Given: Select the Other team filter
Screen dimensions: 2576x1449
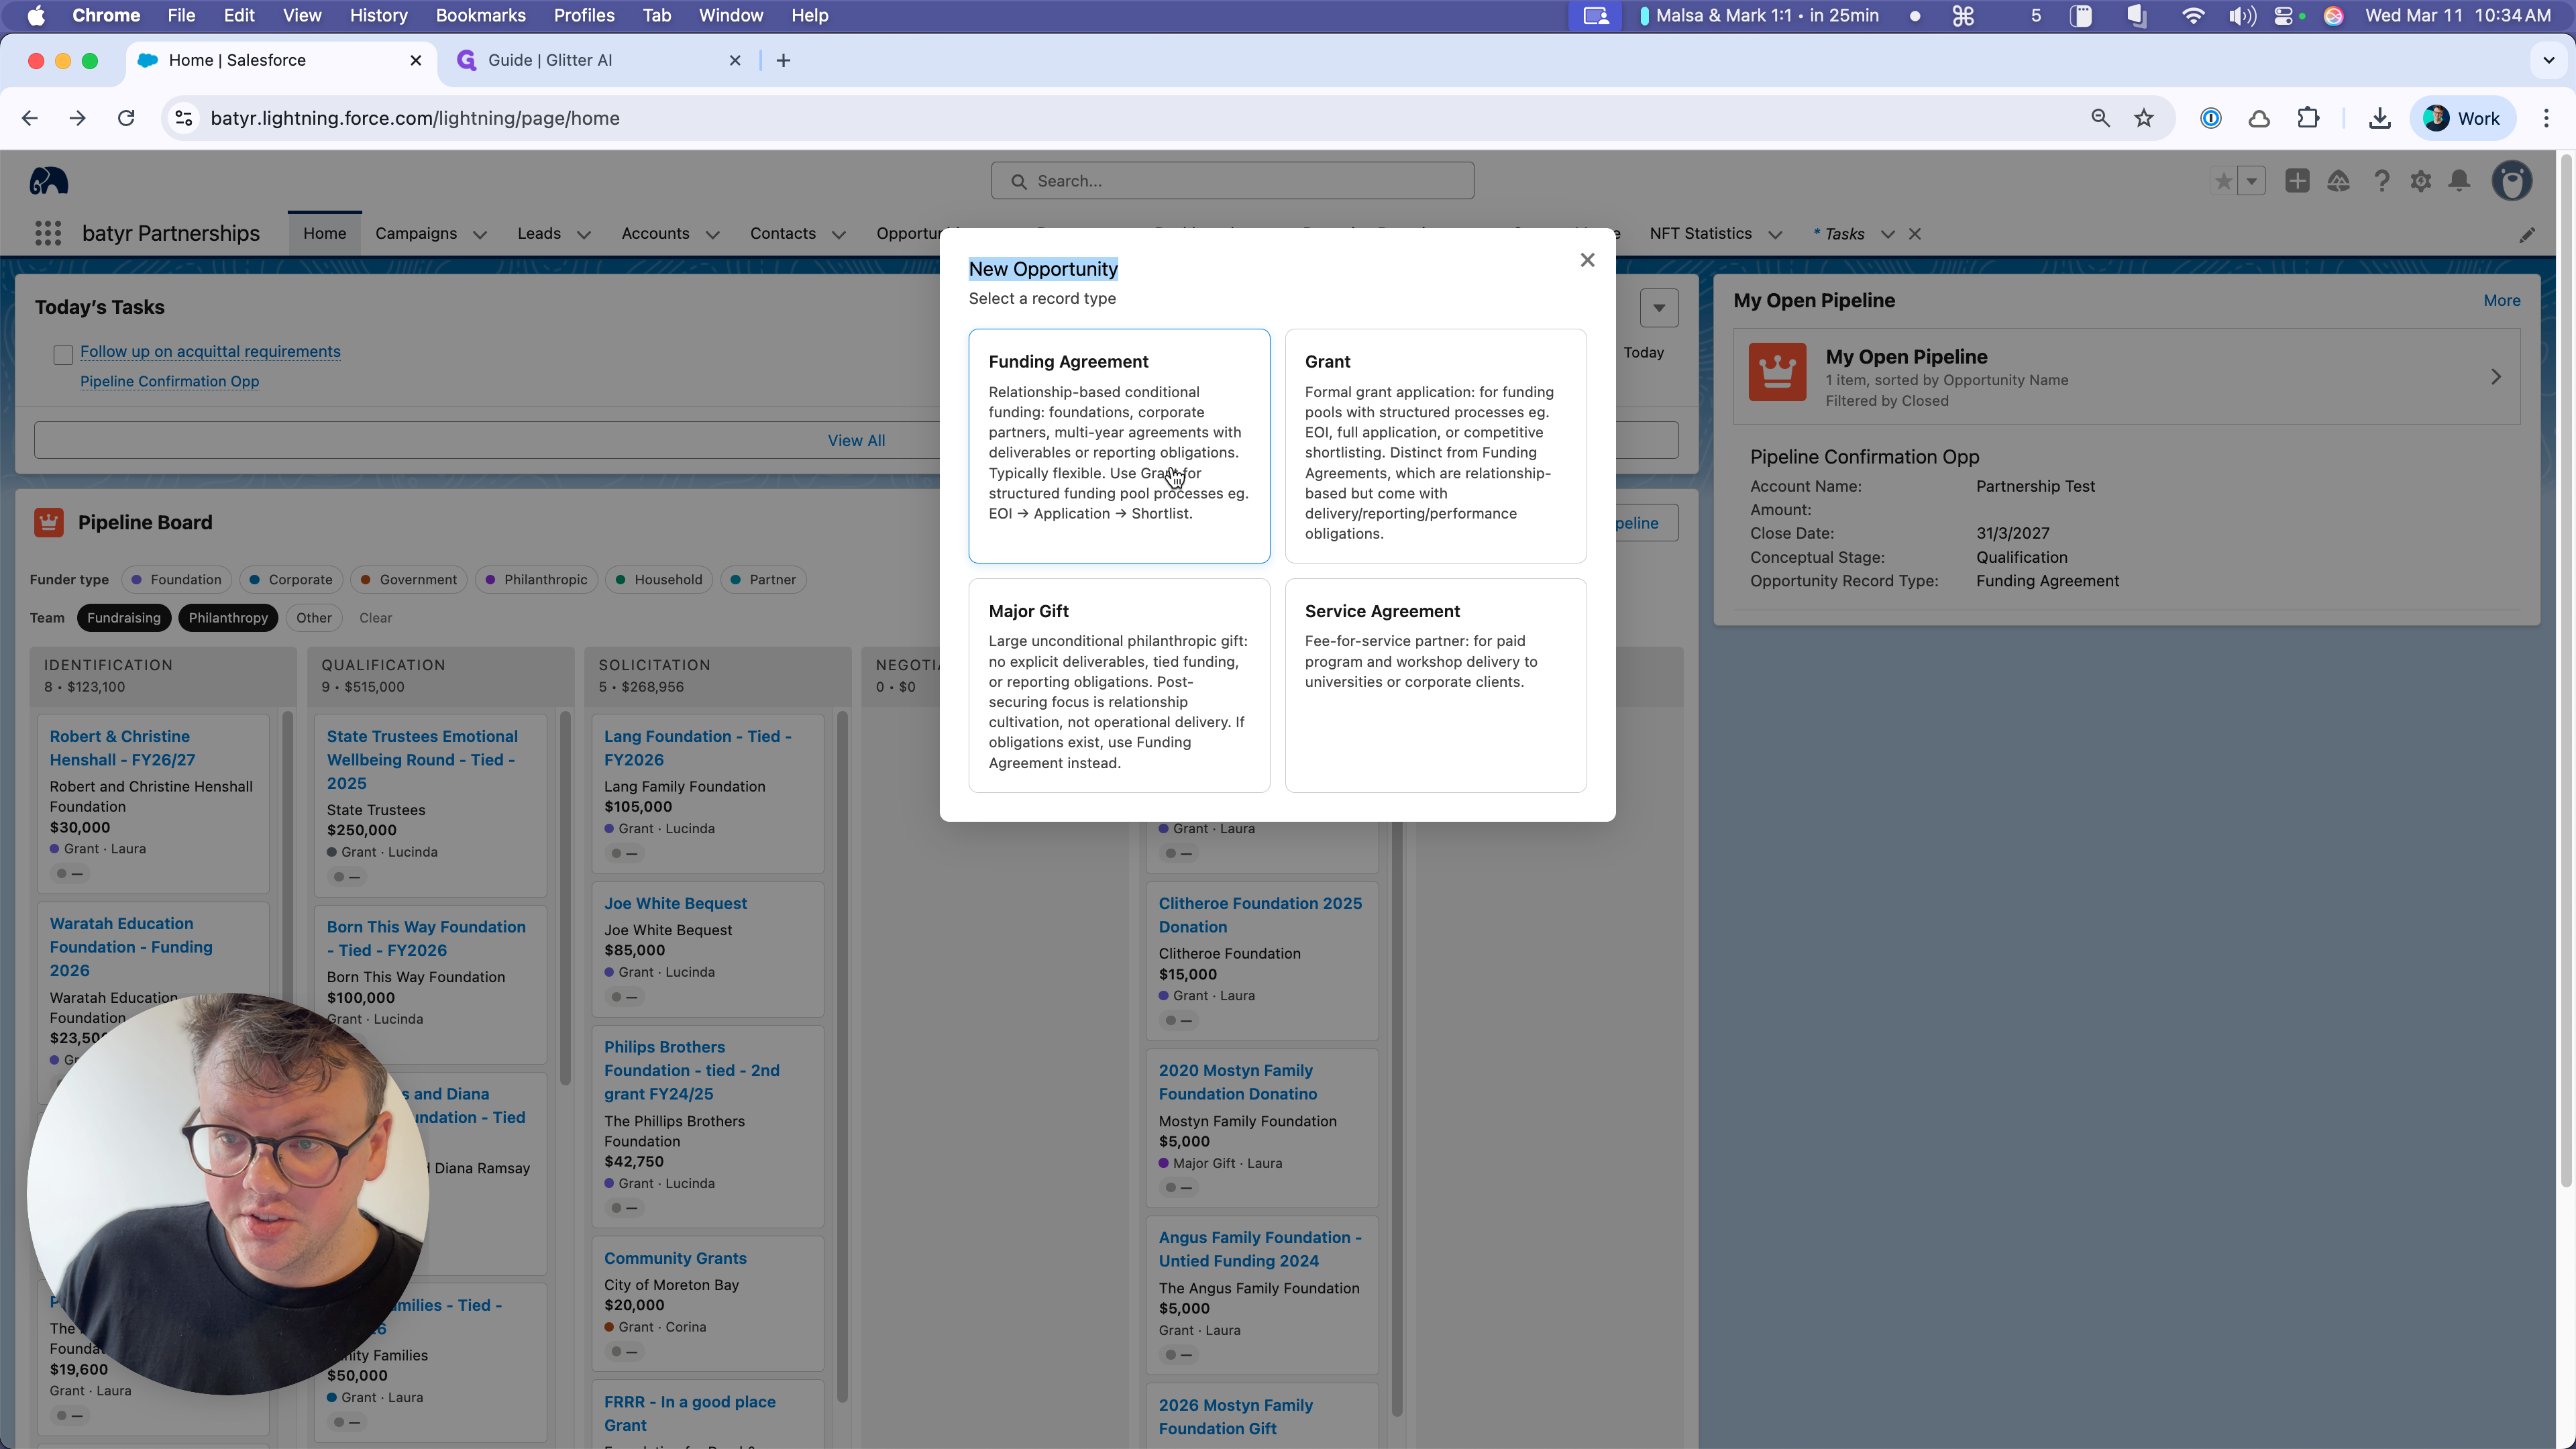Looking at the screenshot, I should pos(314,618).
